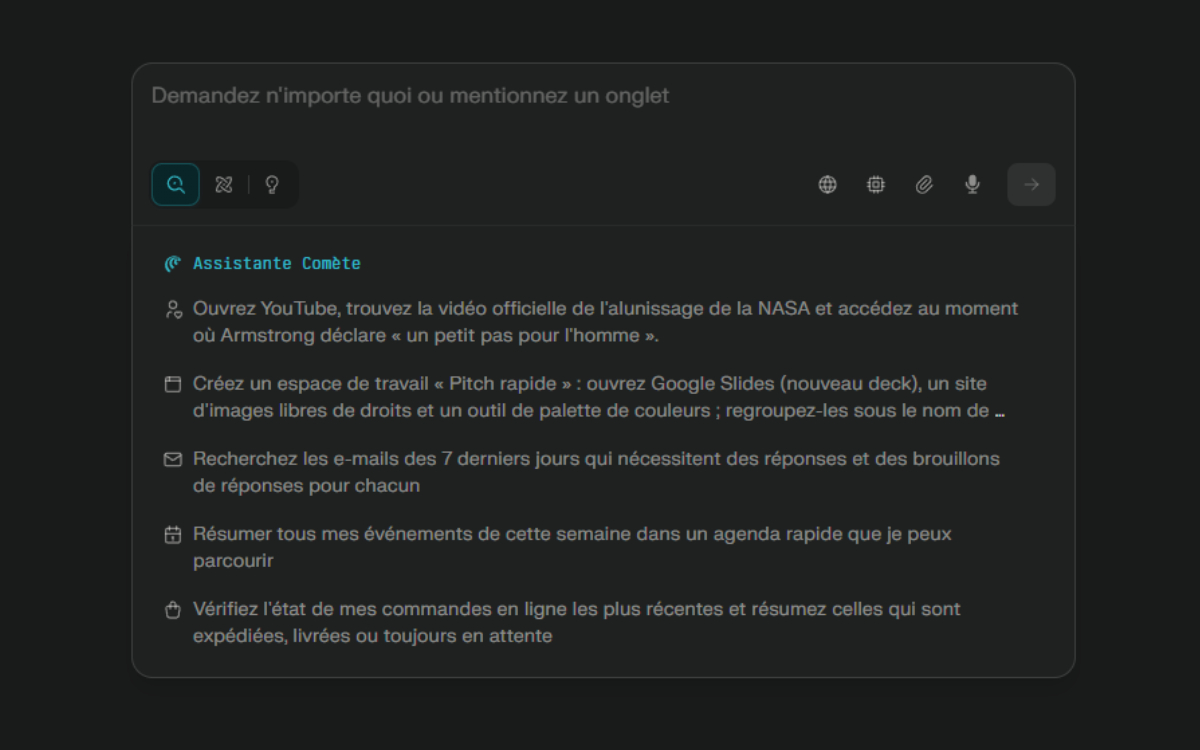Viewport: 1200px width, 750px height.
Task: Click the calendar icon beside the événements suggestion
Action: pyautogui.click(x=173, y=534)
